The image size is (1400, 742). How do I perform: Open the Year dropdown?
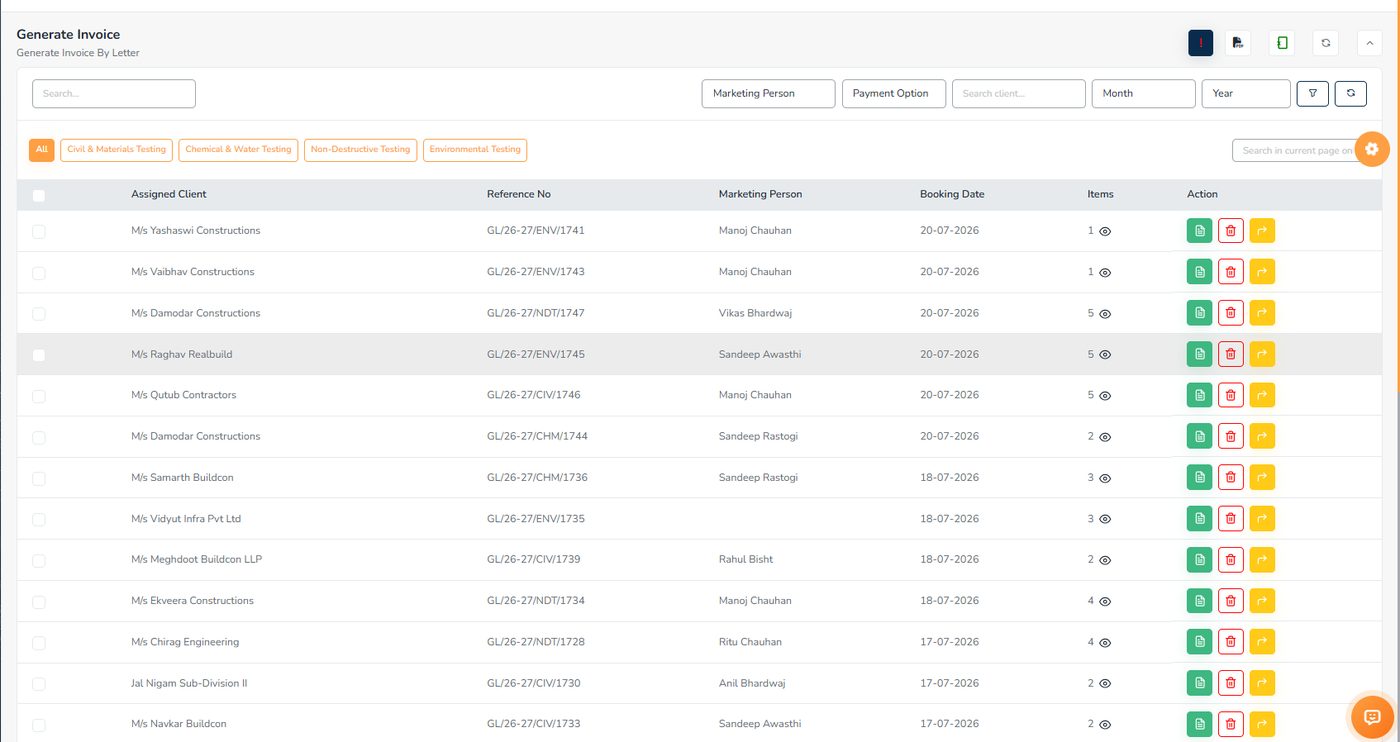pos(1246,93)
